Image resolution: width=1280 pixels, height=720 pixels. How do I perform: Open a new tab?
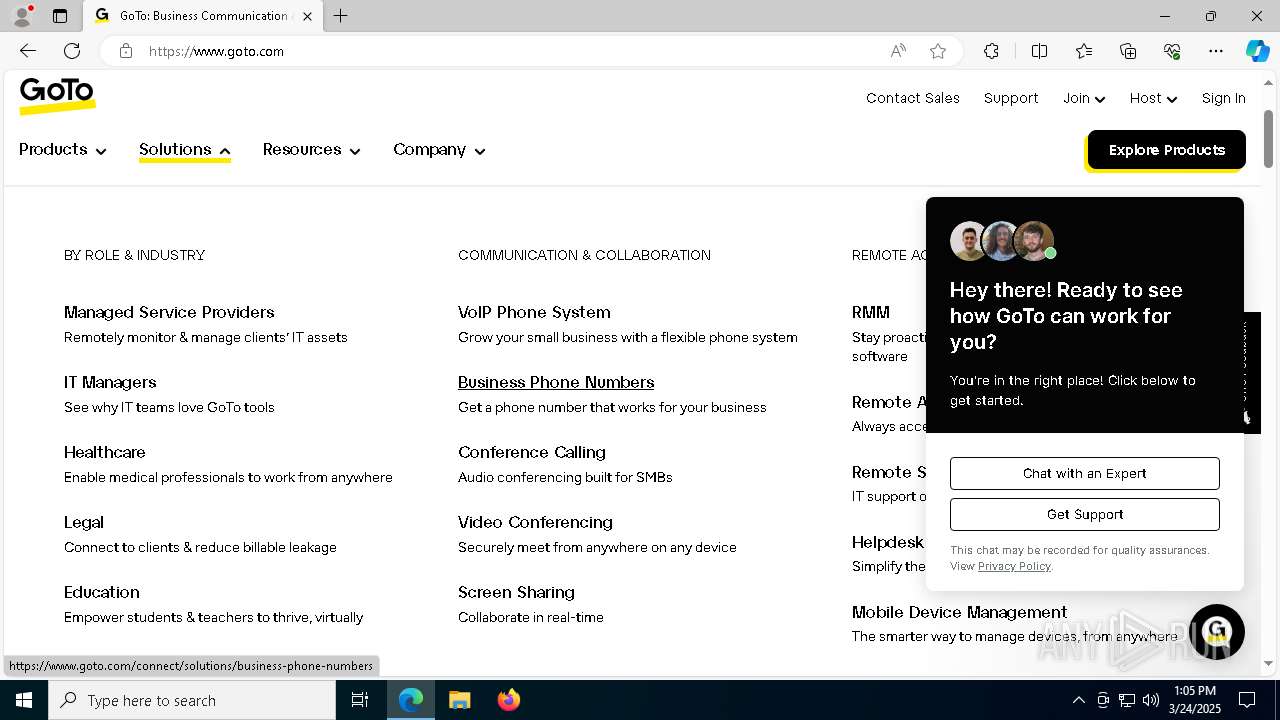pos(340,16)
